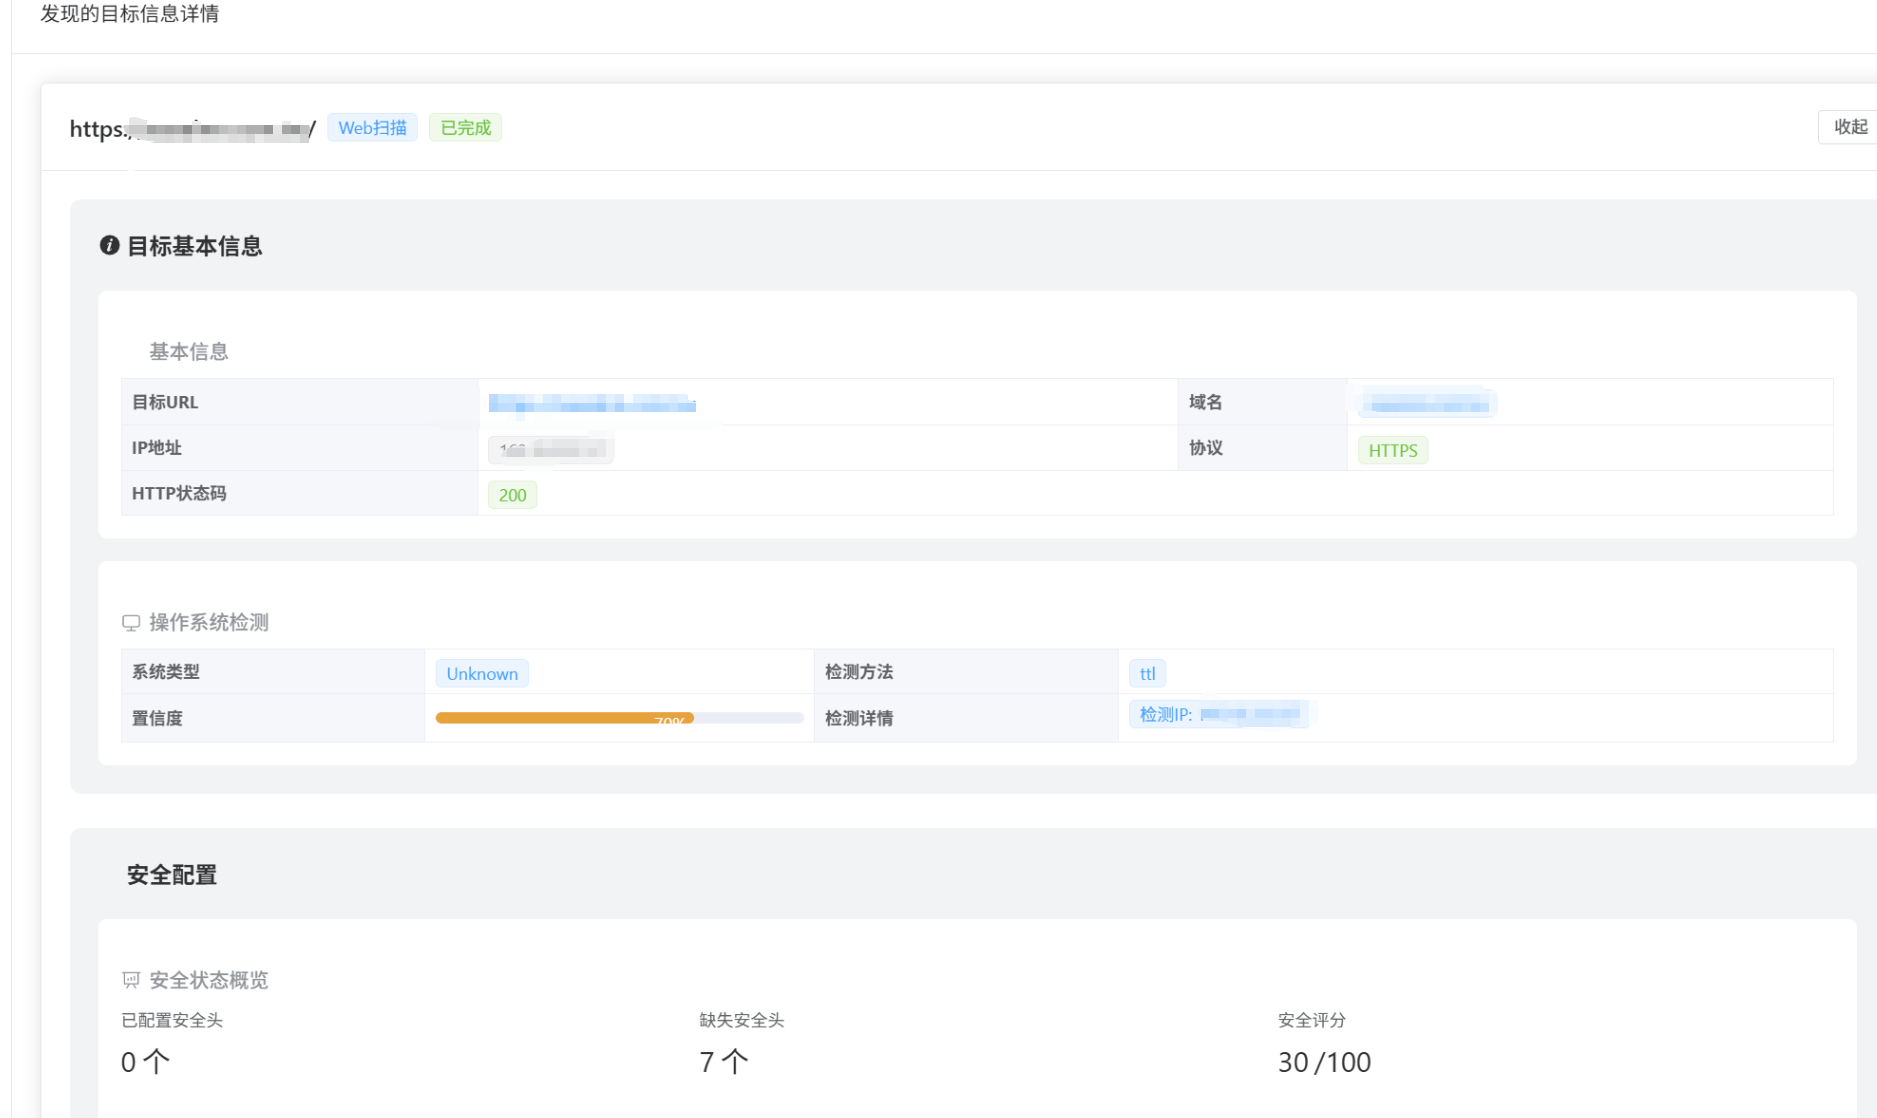Open the blurred 目标URL link
The height and width of the screenshot is (1118, 1877).
tap(592, 403)
